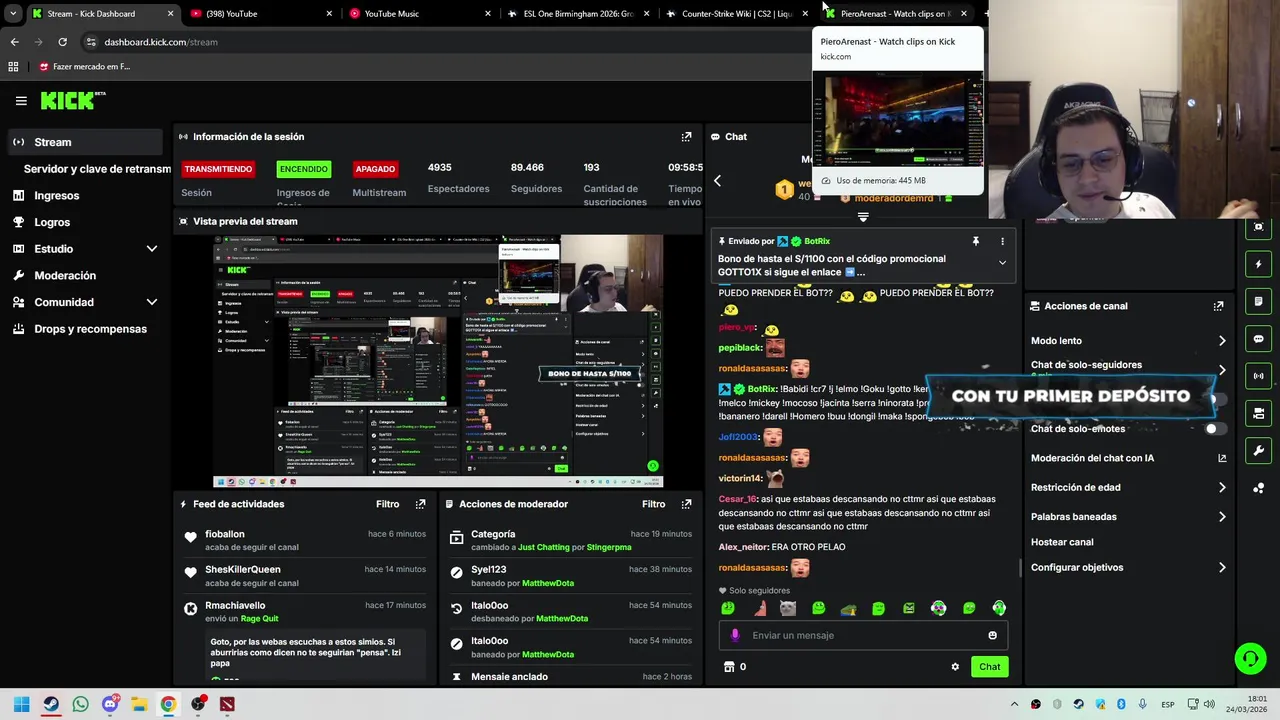
Task: Click the Enviar un mensaje input field
Action: tap(863, 635)
